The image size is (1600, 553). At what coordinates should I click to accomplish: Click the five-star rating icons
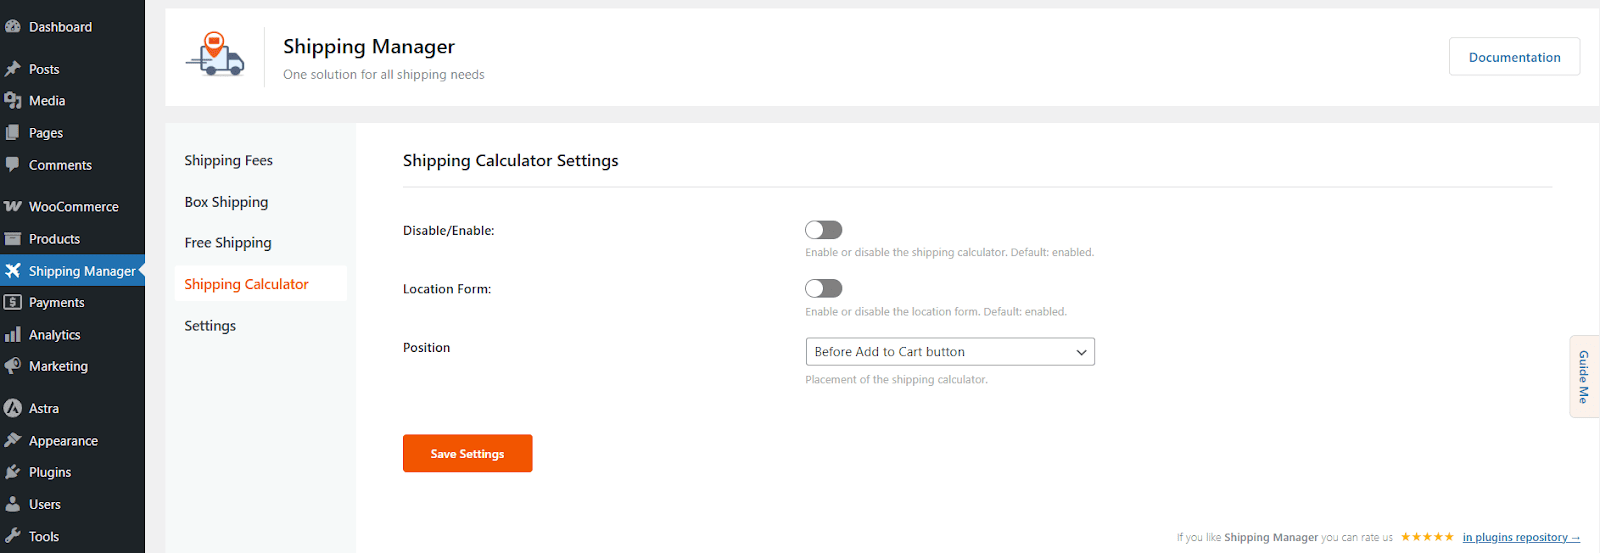tap(1427, 537)
